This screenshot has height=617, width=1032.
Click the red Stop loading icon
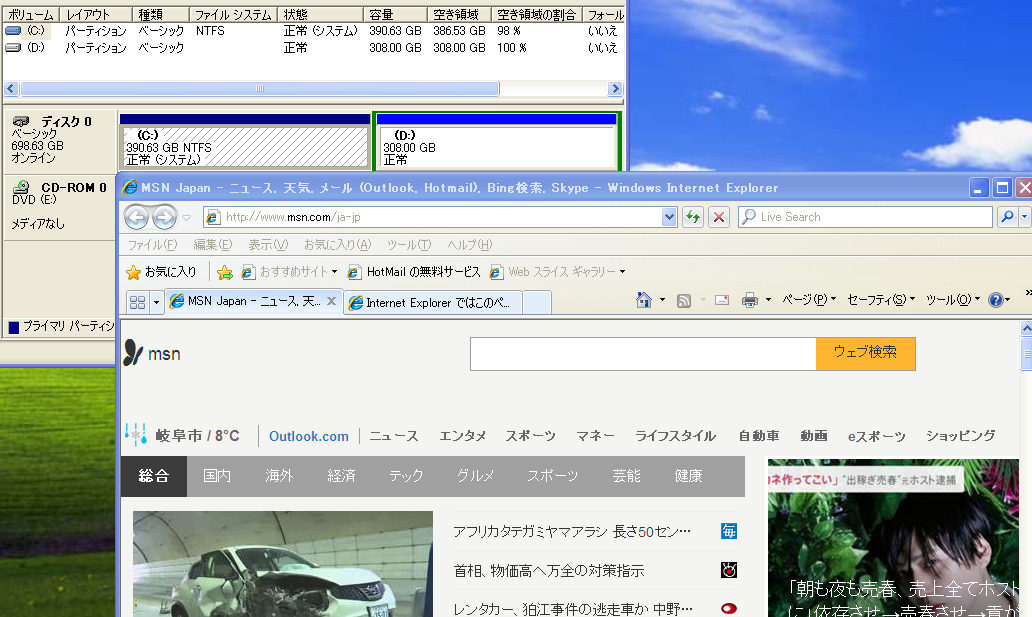pos(719,217)
